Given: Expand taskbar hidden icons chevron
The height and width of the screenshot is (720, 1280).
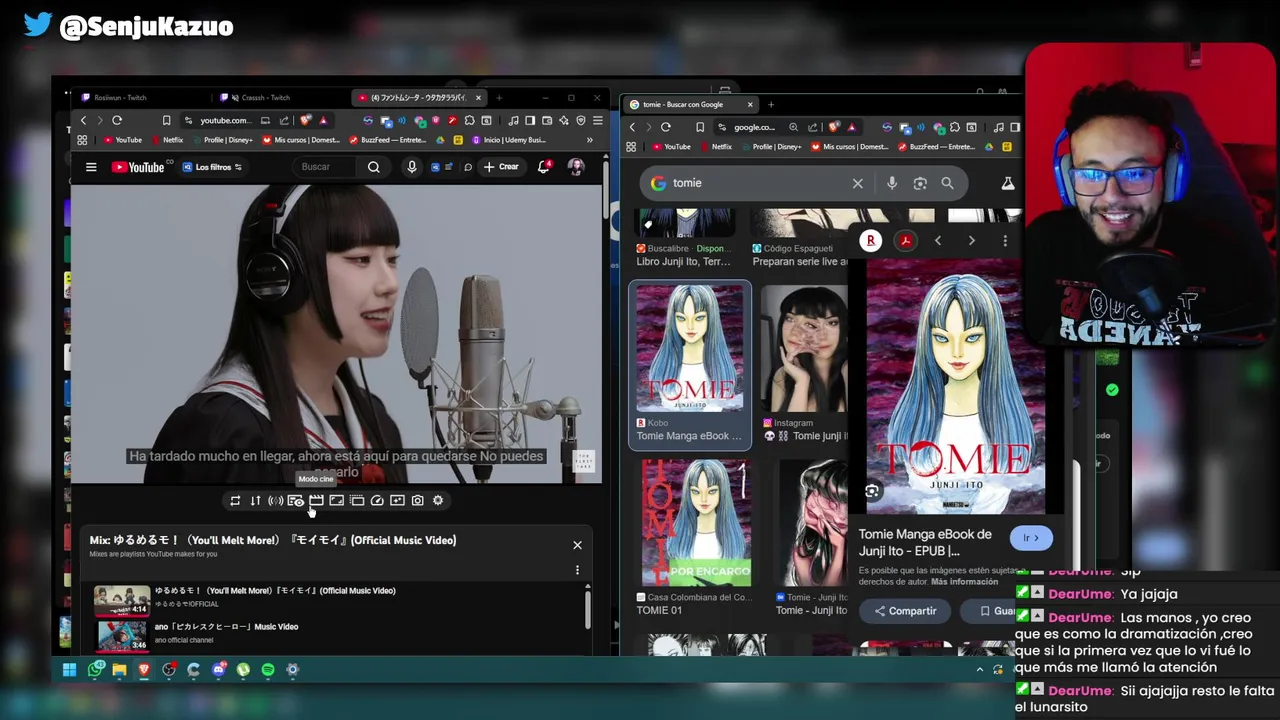Looking at the screenshot, I should point(980,670).
